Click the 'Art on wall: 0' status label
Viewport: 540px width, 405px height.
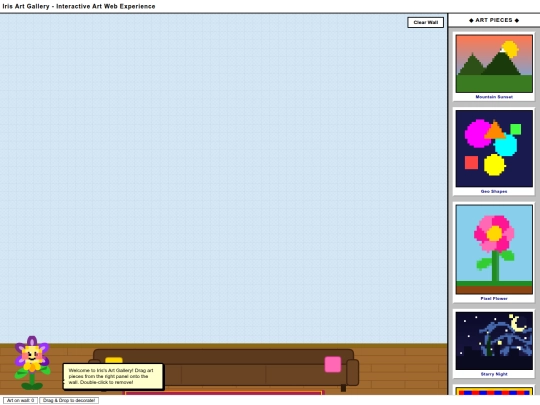coord(20,400)
